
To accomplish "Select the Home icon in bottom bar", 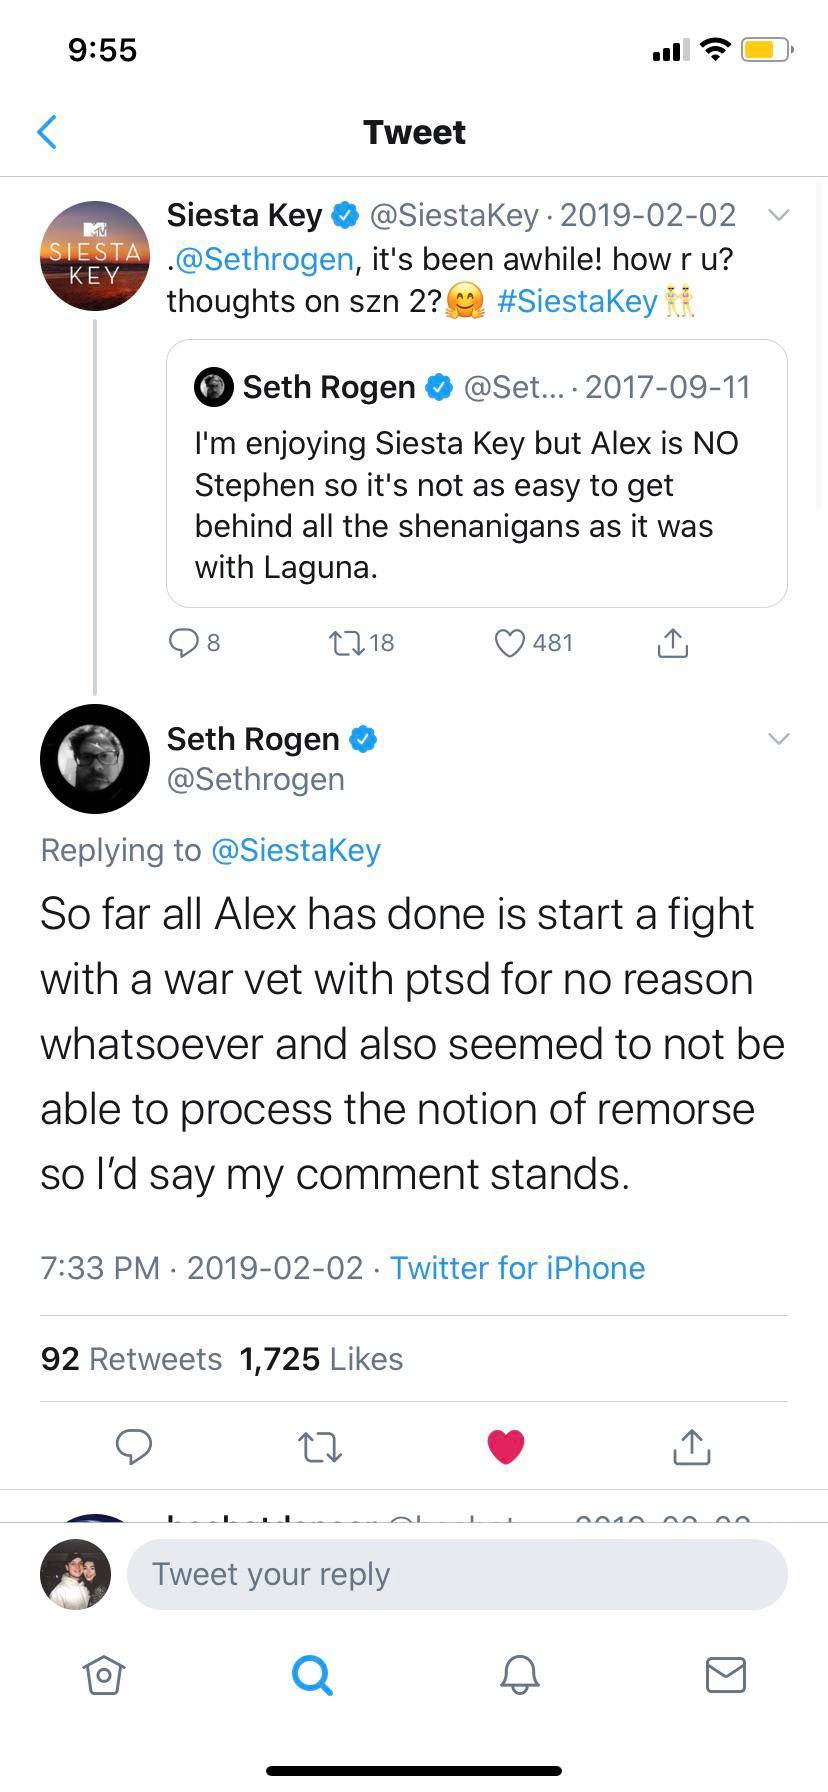I will coord(103,1677).
